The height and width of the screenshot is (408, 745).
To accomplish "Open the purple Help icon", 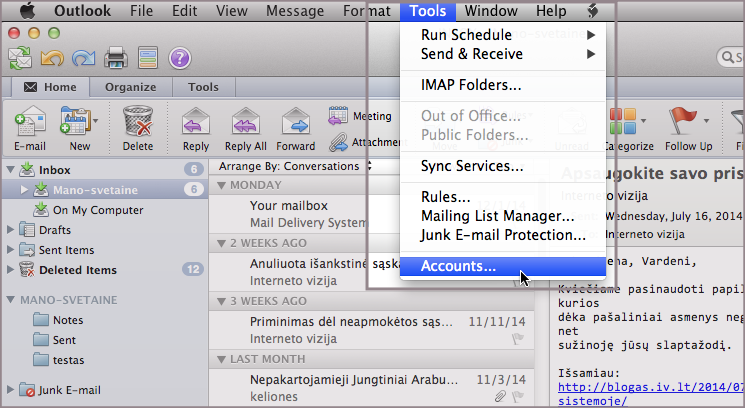I will coord(180,57).
